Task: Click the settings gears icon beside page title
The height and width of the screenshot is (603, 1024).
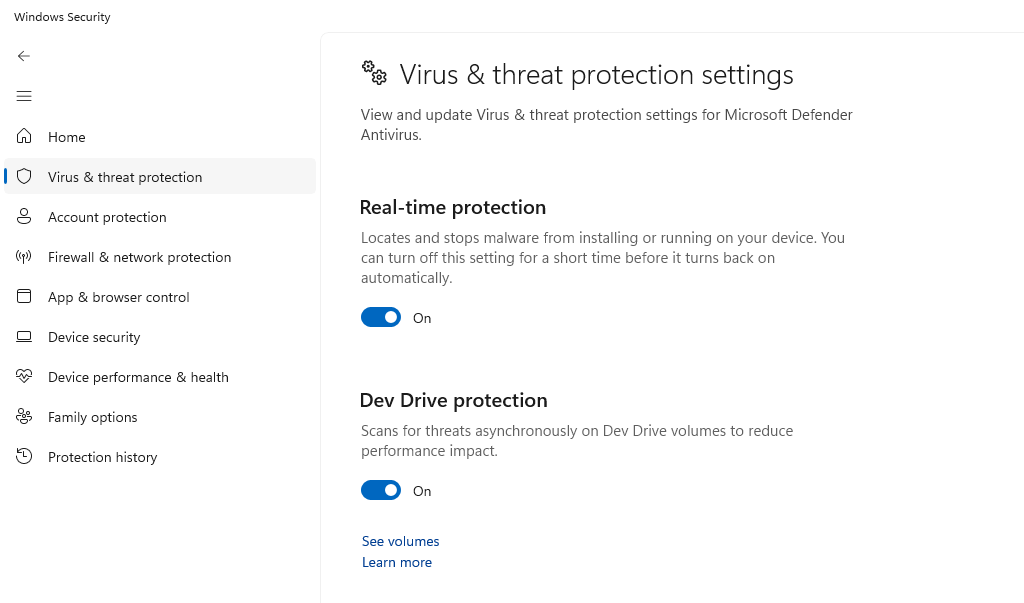Action: (375, 72)
